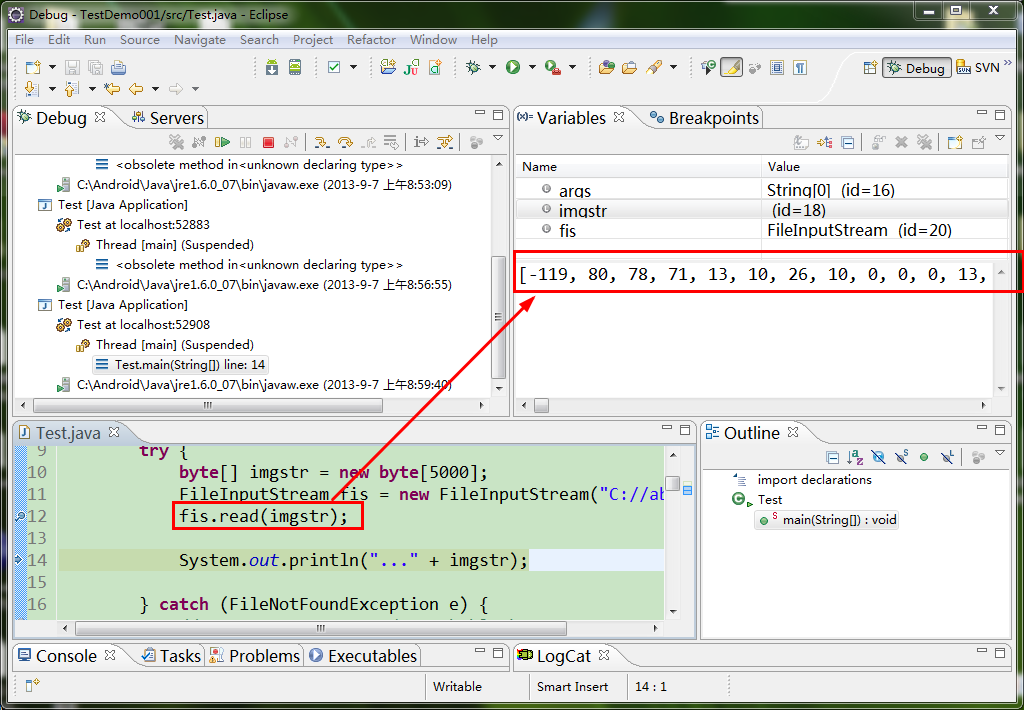
Task: Open dropdown arrow next to External Tools
Action: coord(573,67)
